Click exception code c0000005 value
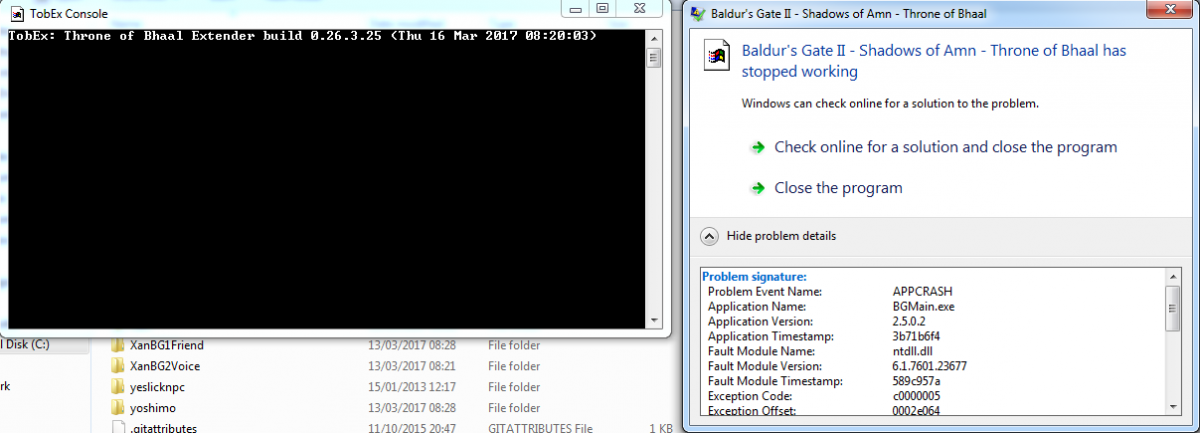Screen dimensions: 1200x433 [x=919, y=397]
